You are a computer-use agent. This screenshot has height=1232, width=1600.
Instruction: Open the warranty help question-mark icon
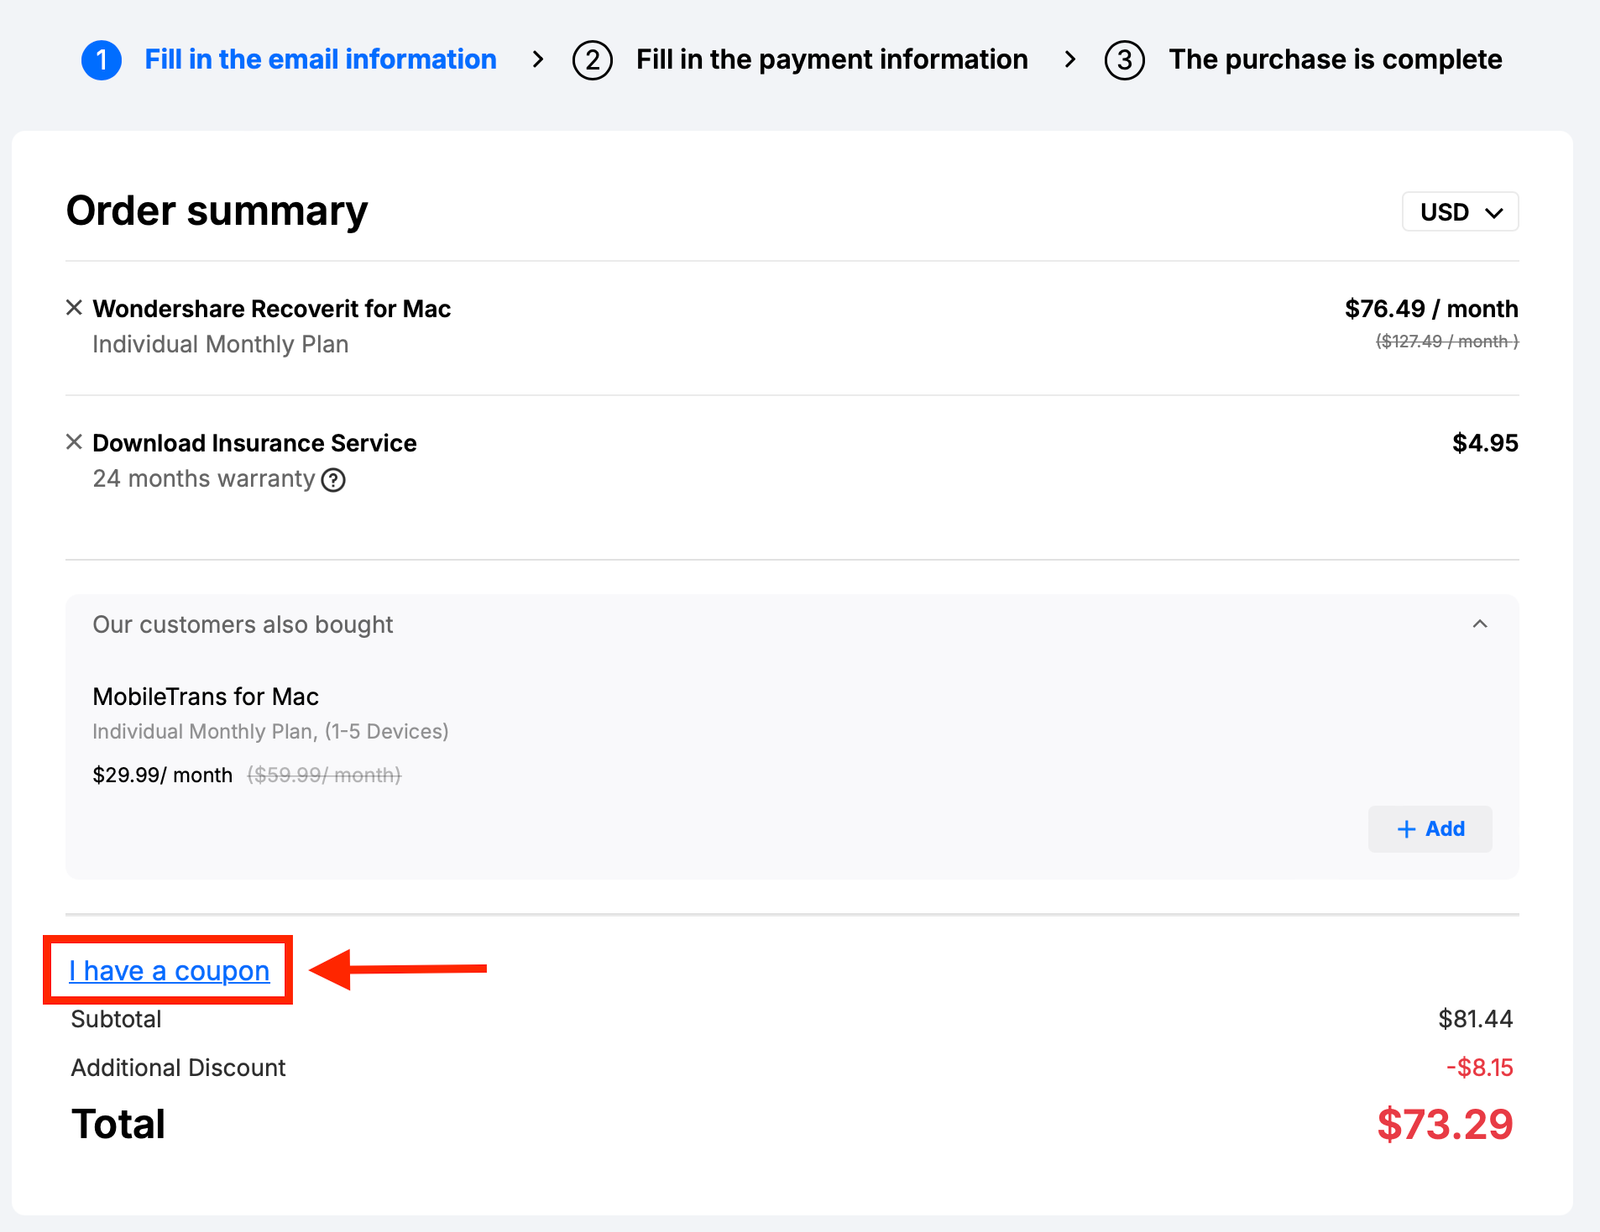(333, 480)
